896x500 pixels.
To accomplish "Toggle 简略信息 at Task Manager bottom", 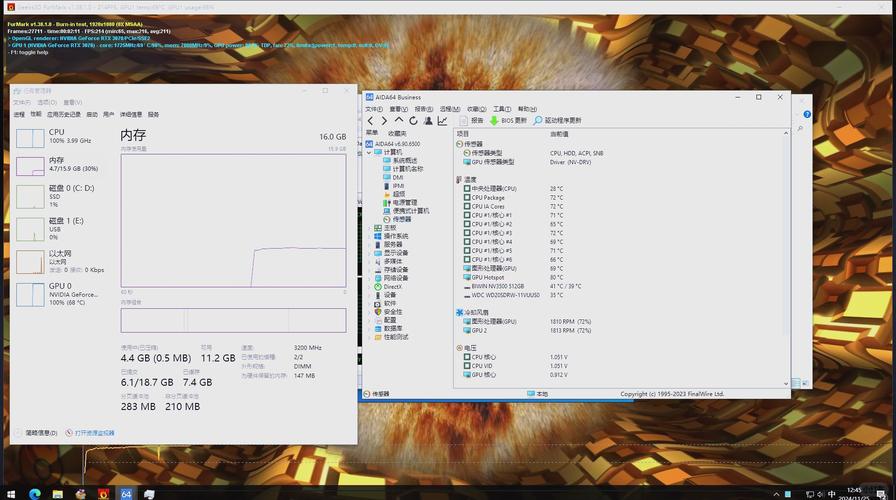I will (x=36, y=433).
